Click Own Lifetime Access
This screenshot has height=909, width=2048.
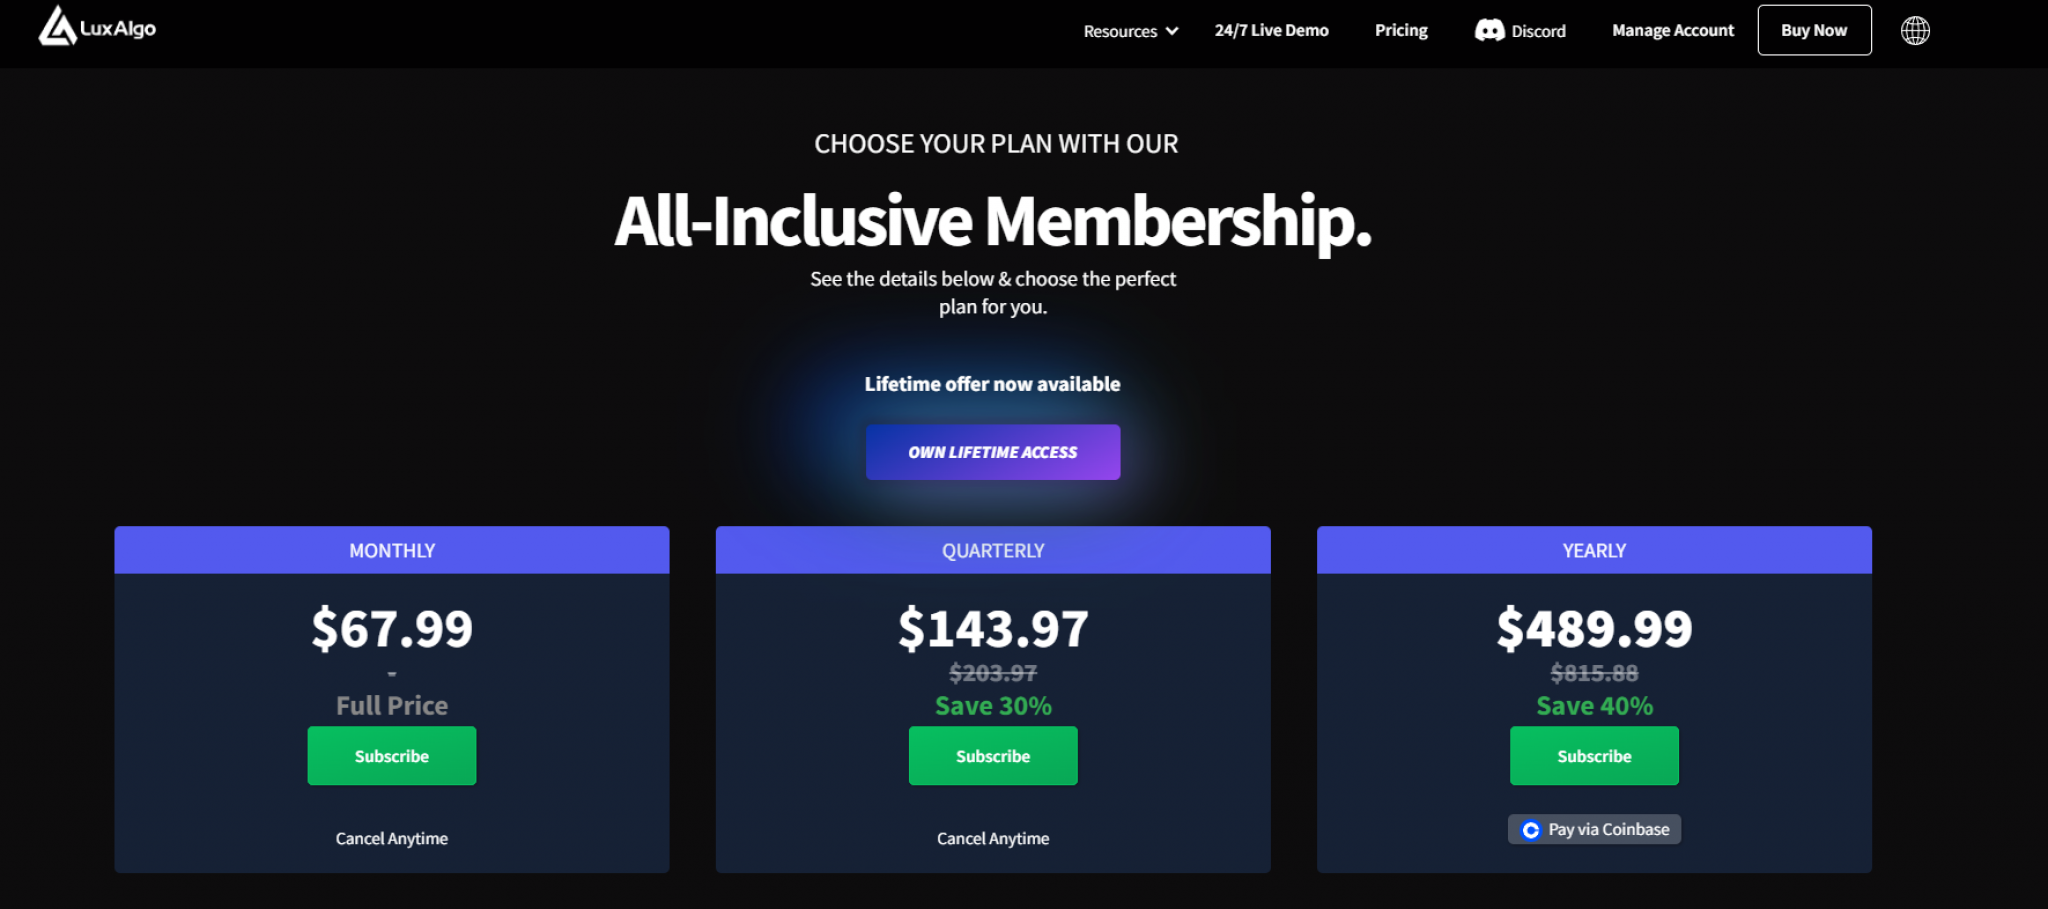(x=992, y=451)
